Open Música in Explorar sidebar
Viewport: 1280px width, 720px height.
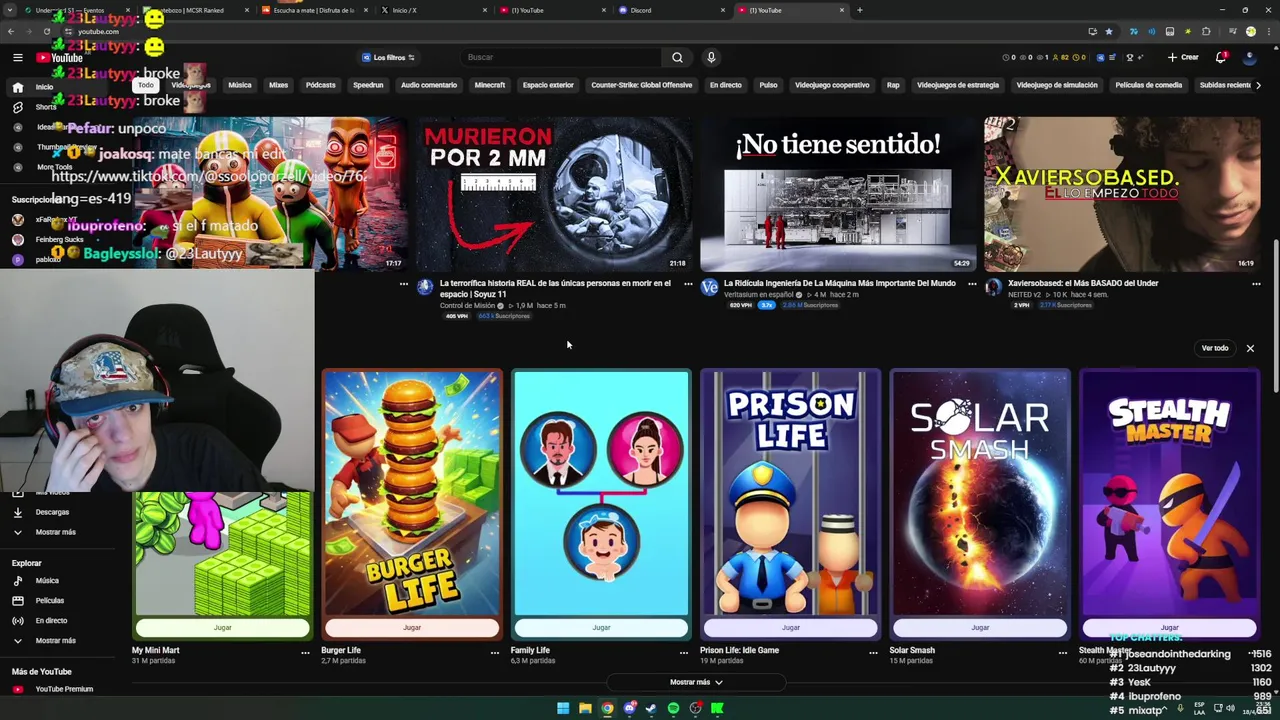[47, 581]
